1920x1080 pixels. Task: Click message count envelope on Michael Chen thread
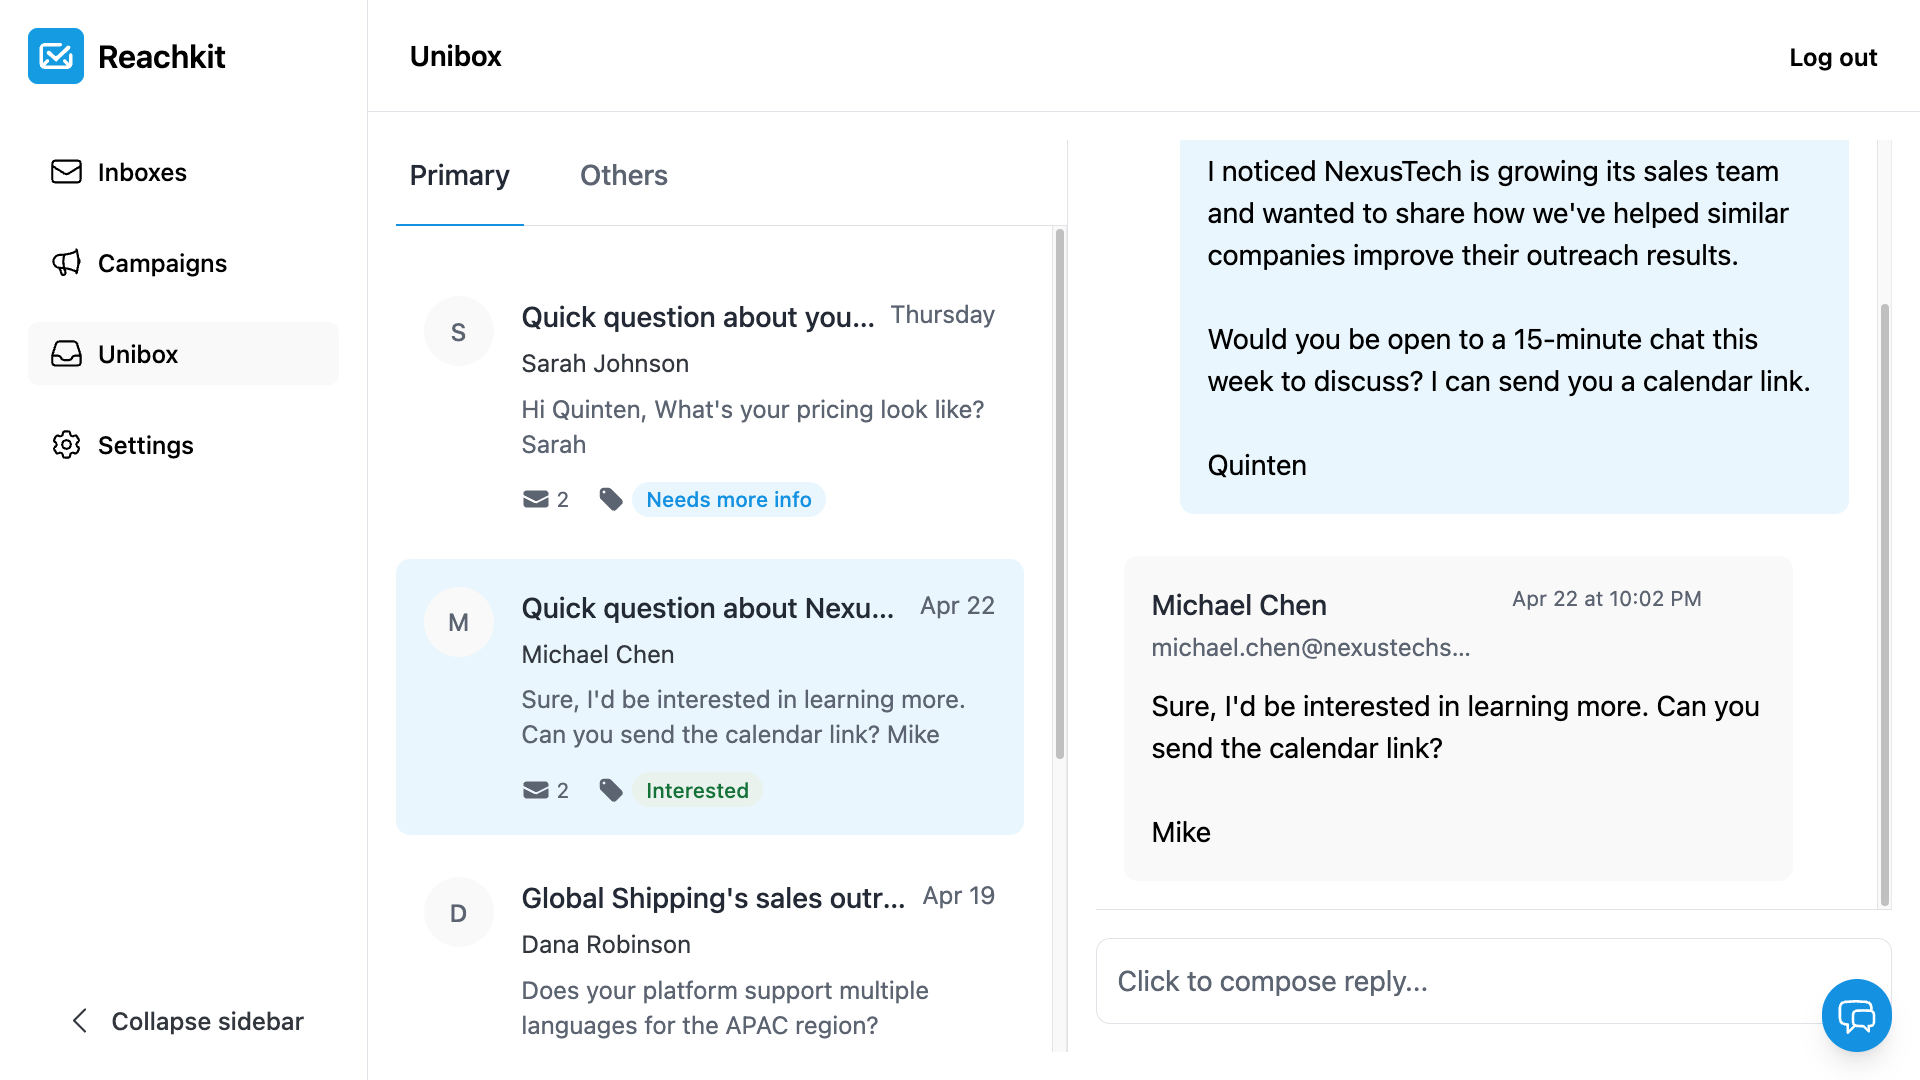[x=536, y=790]
